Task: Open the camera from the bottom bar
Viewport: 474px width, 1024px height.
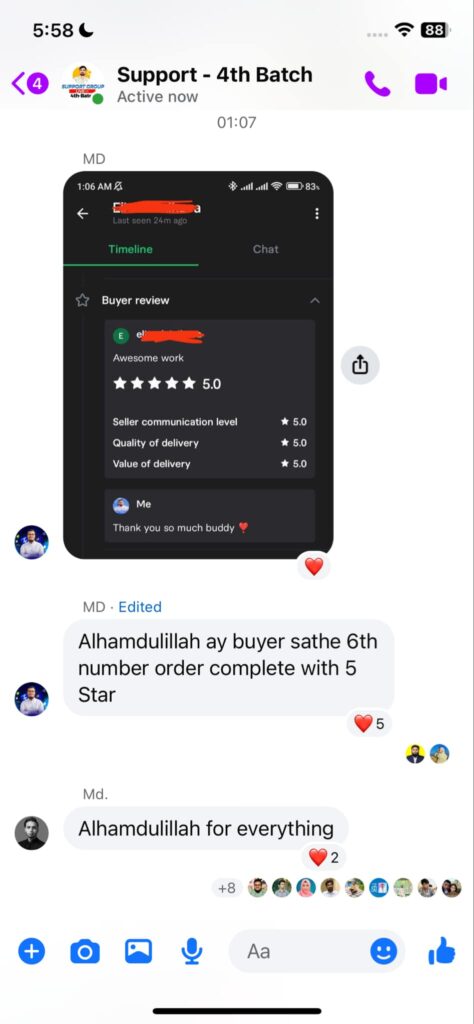Action: 85,952
